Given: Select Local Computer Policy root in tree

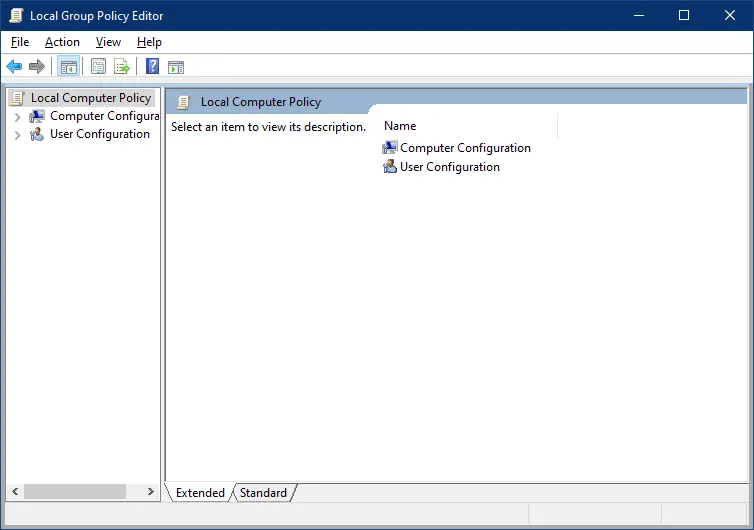Looking at the screenshot, I should [x=91, y=98].
